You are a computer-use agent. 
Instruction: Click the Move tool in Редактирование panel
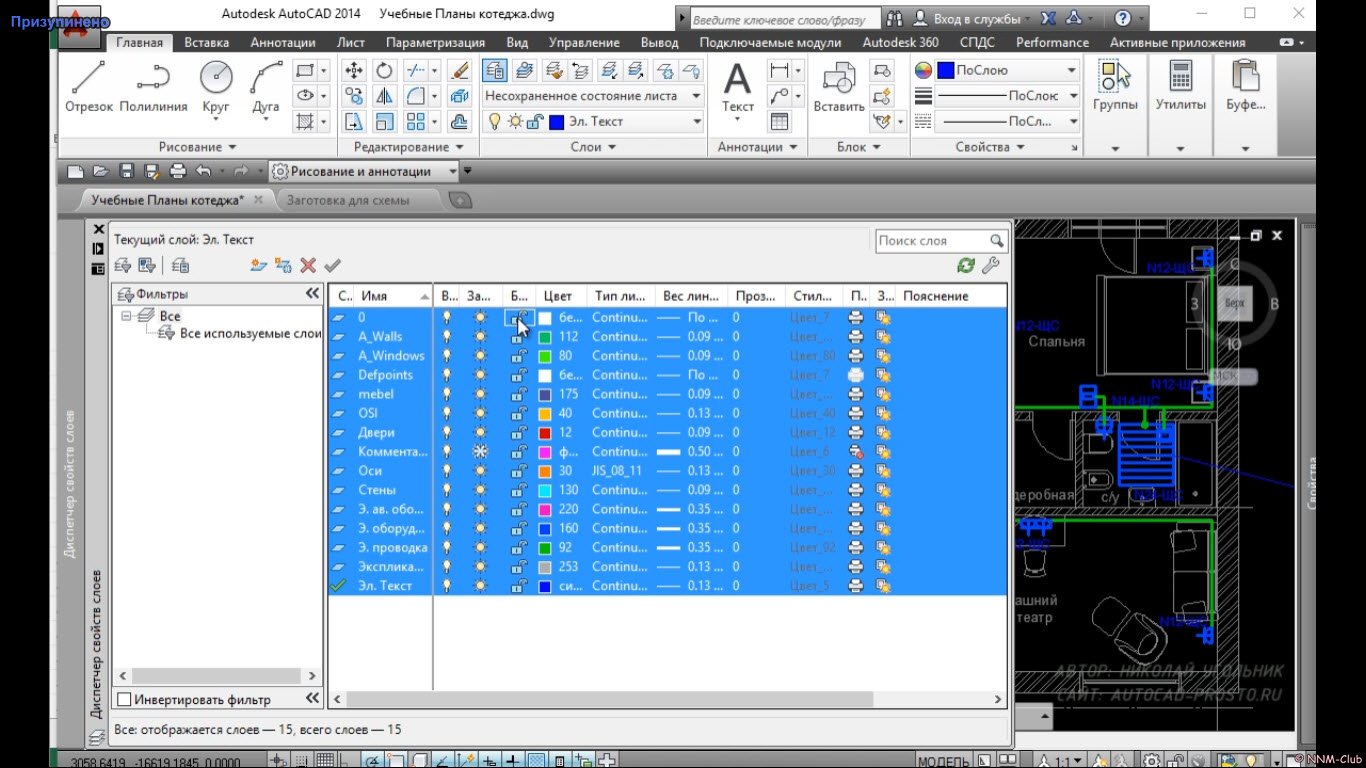(354, 70)
